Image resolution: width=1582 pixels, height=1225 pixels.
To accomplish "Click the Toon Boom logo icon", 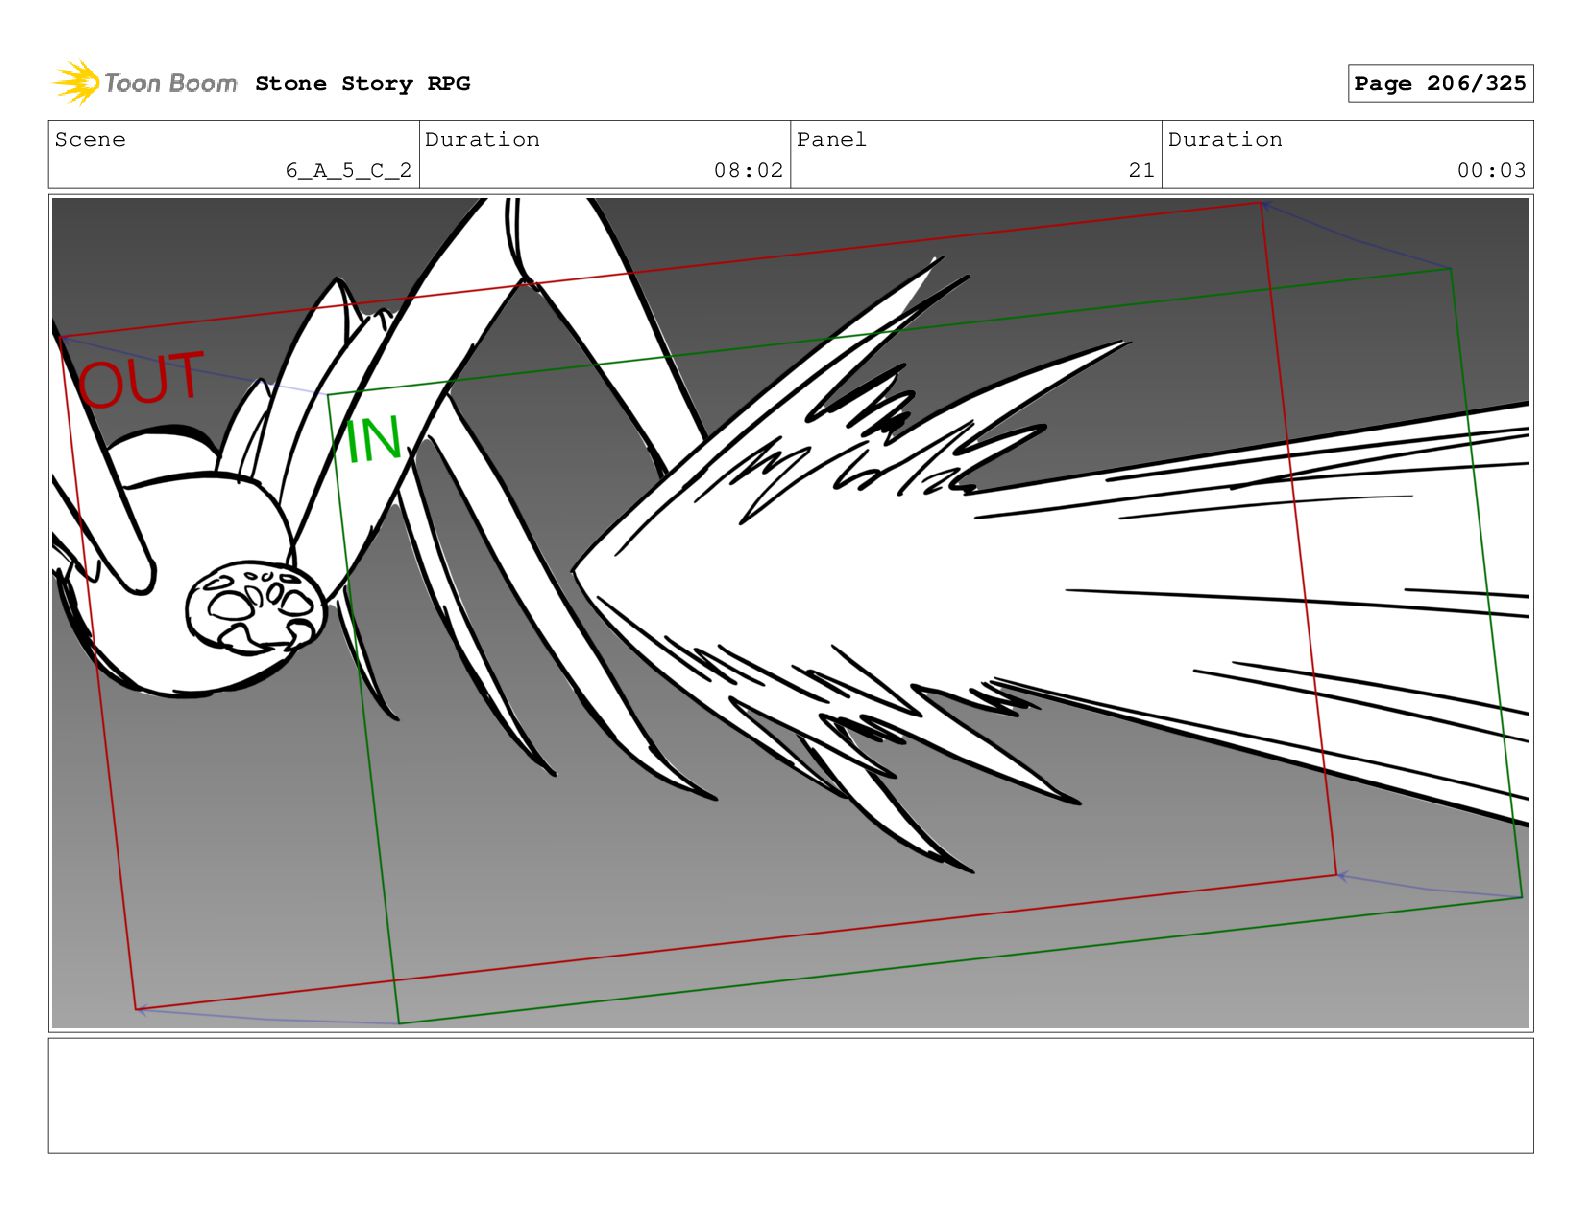I will [76, 82].
